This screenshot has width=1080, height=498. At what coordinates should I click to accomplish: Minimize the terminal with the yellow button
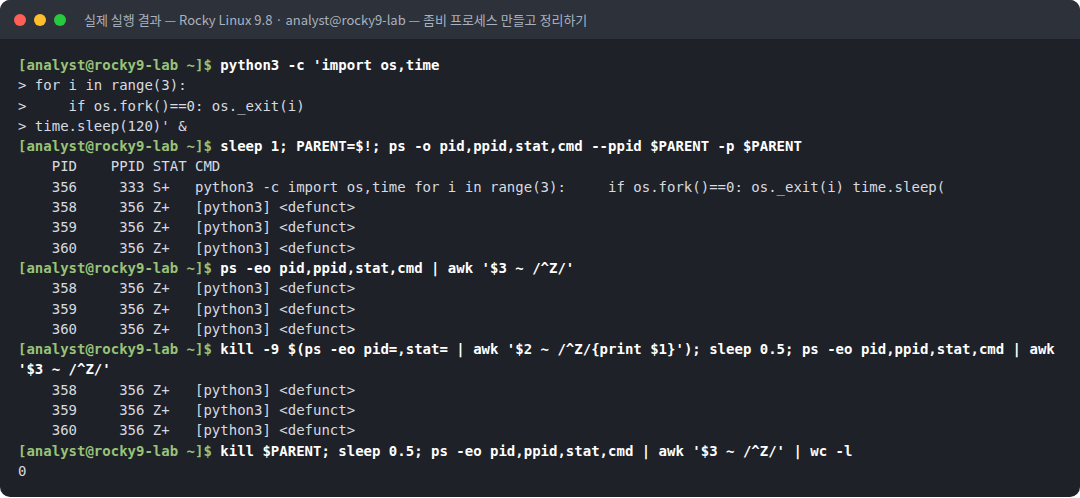click(40, 20)
